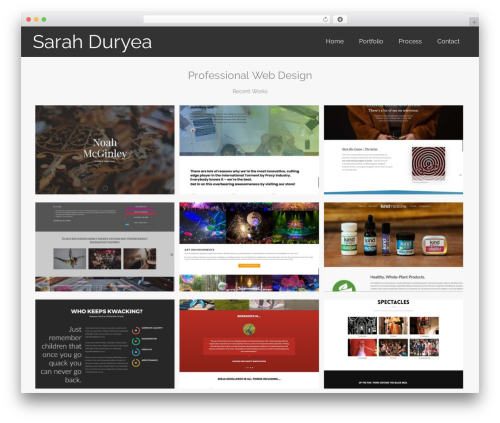Click the circular scroll icon under Noah McGinley
Screen dimensions: 500x423
[x=105, y=188]
